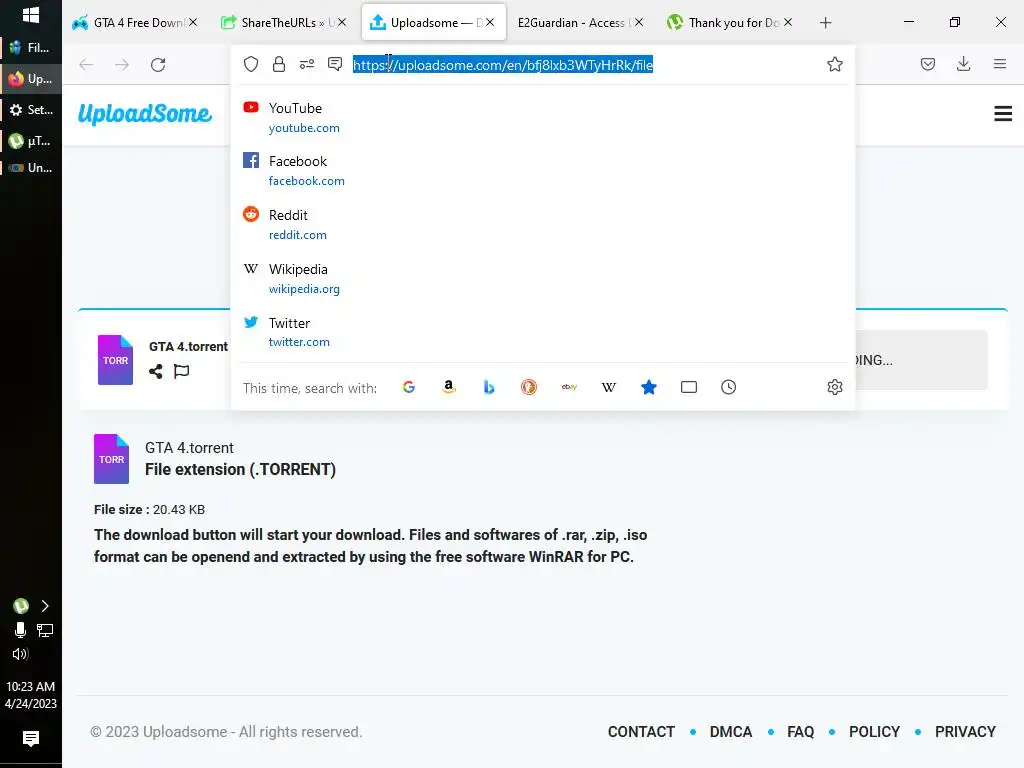
Task: Close the Uploadsome tab
Action: click(x=490, y=22)
